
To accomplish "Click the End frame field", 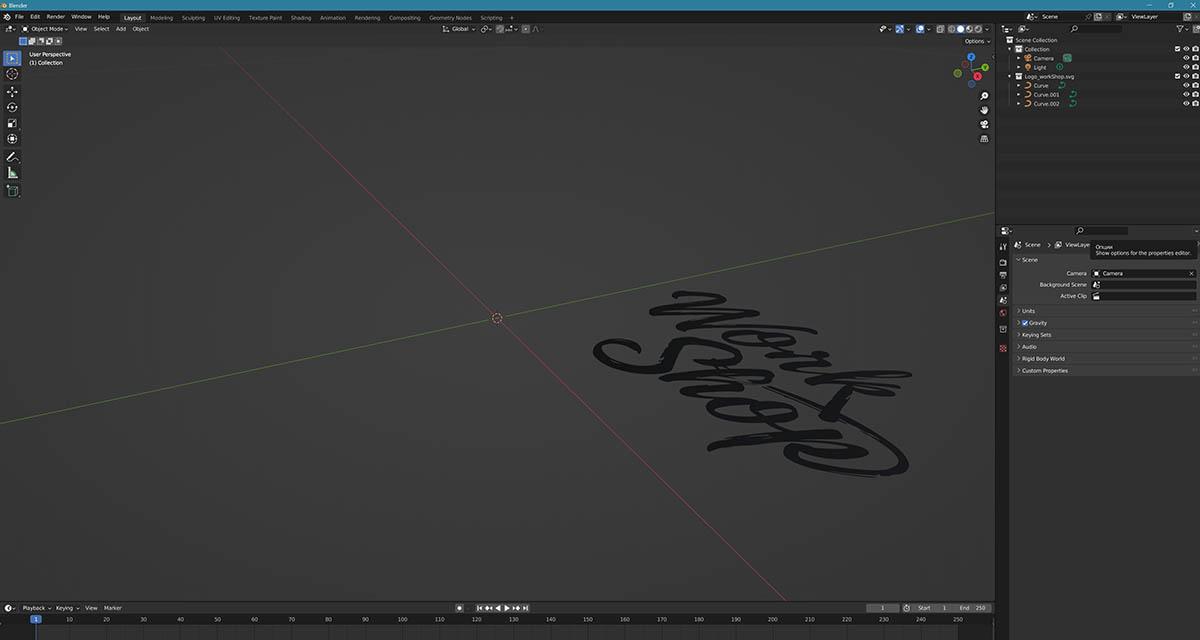I will click(x=973, y=608).
